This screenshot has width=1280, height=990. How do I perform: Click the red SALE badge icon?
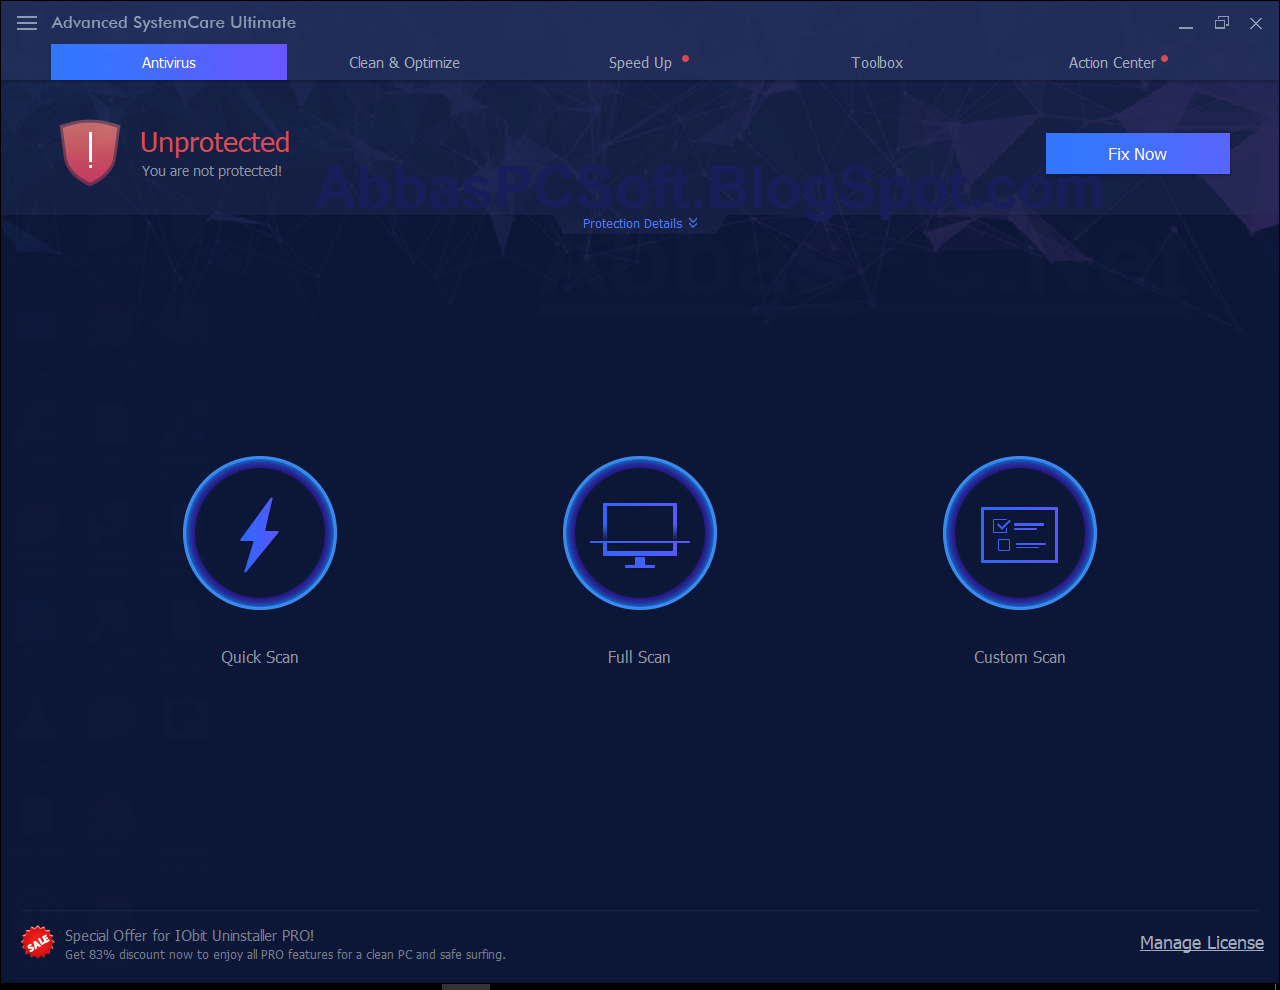pyautogui.click(x=38, y=941)
